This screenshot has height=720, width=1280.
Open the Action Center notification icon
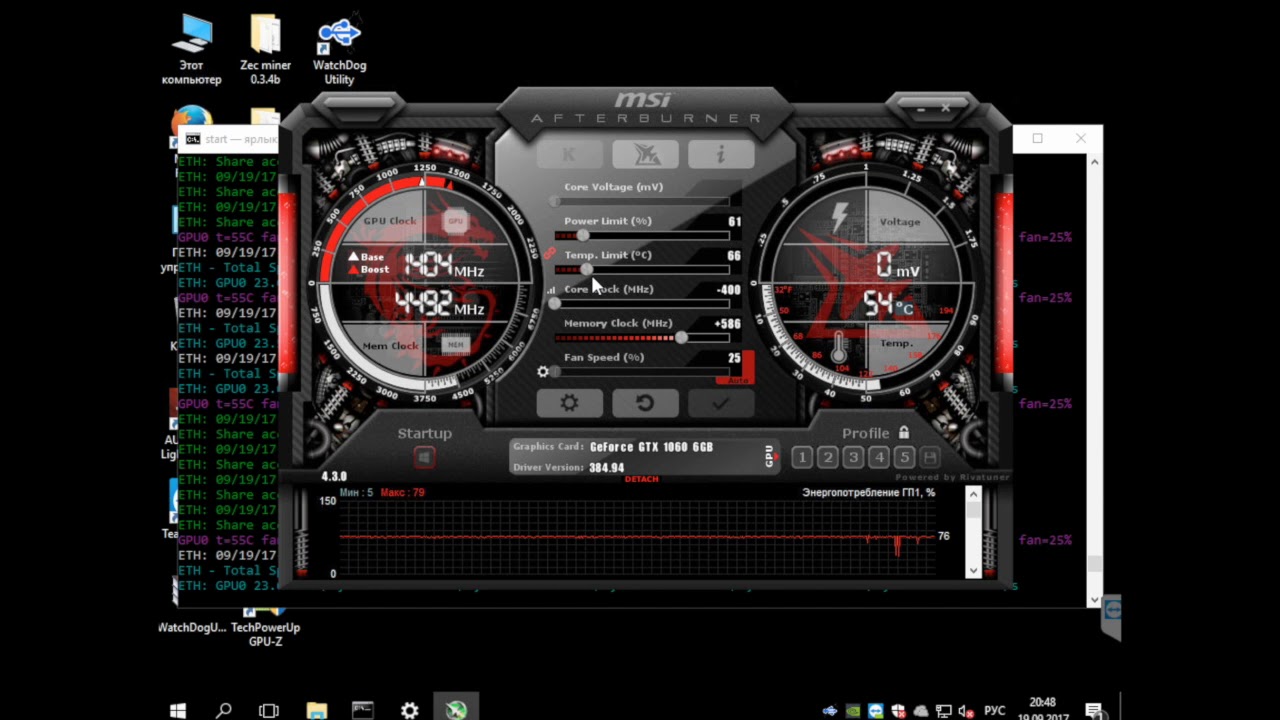[1093, 710]
